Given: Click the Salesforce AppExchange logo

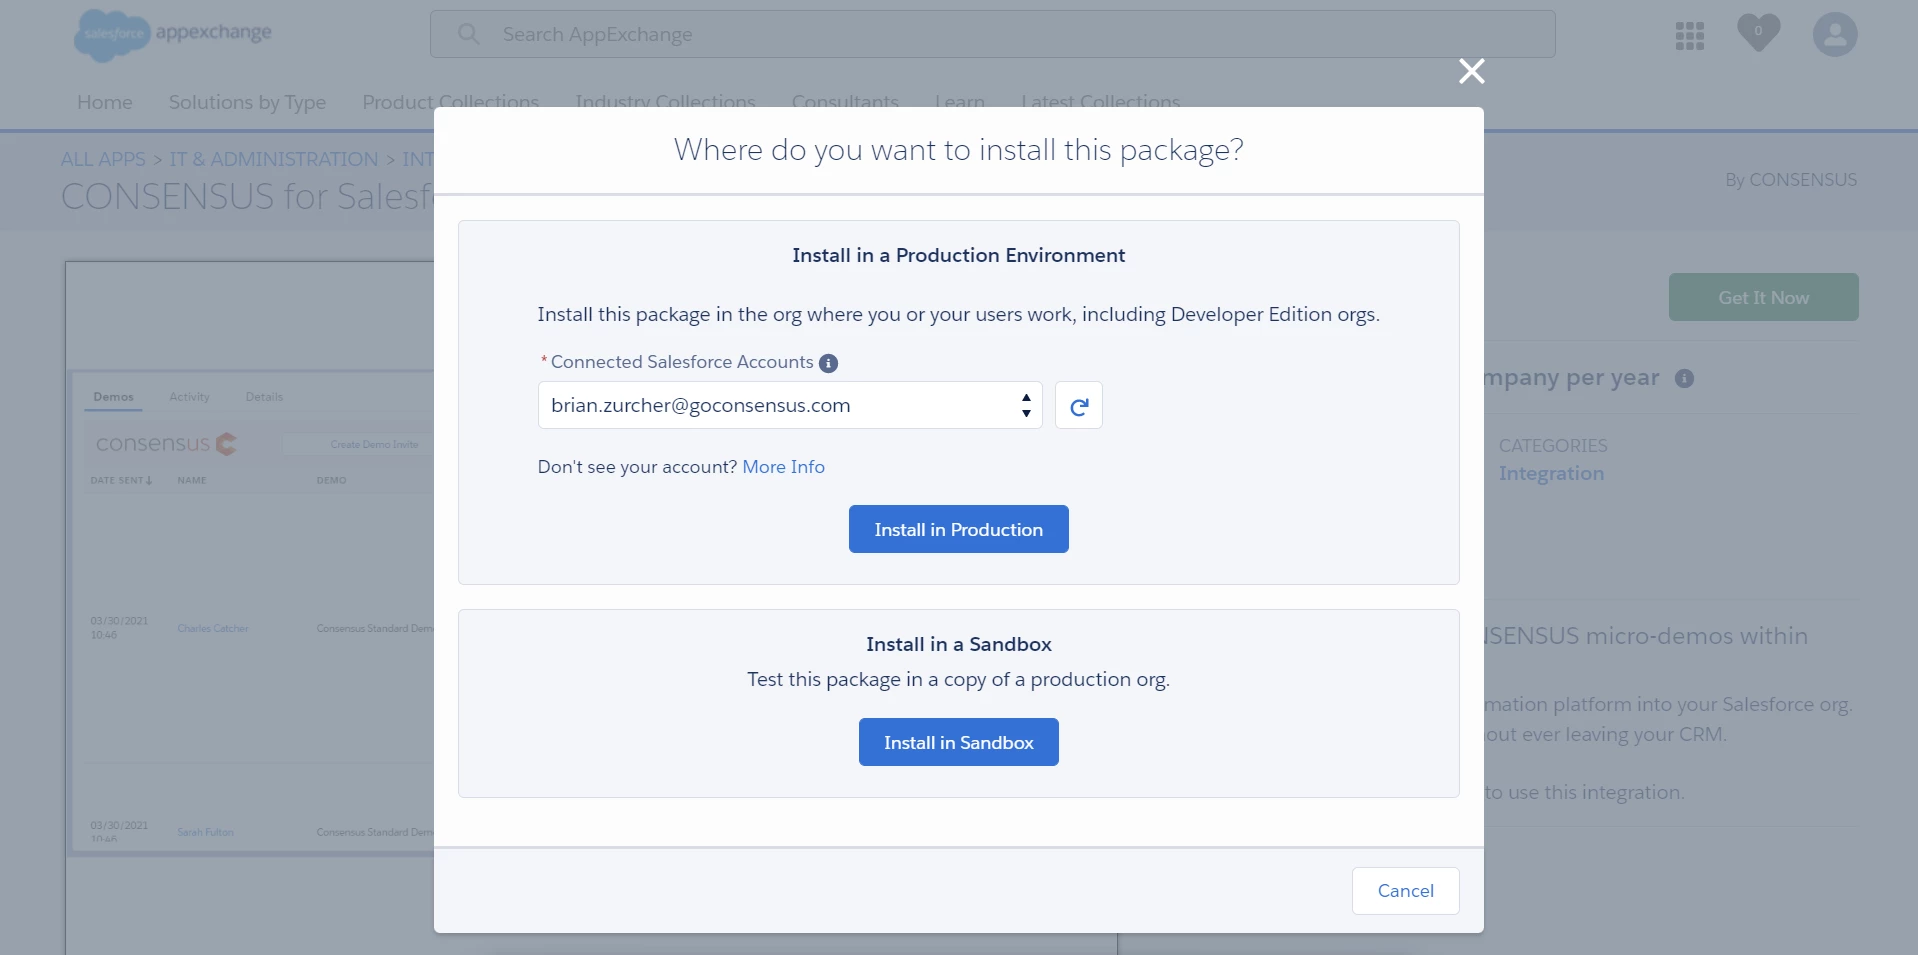Looking at the screenshot, I should tap(173, 34).
